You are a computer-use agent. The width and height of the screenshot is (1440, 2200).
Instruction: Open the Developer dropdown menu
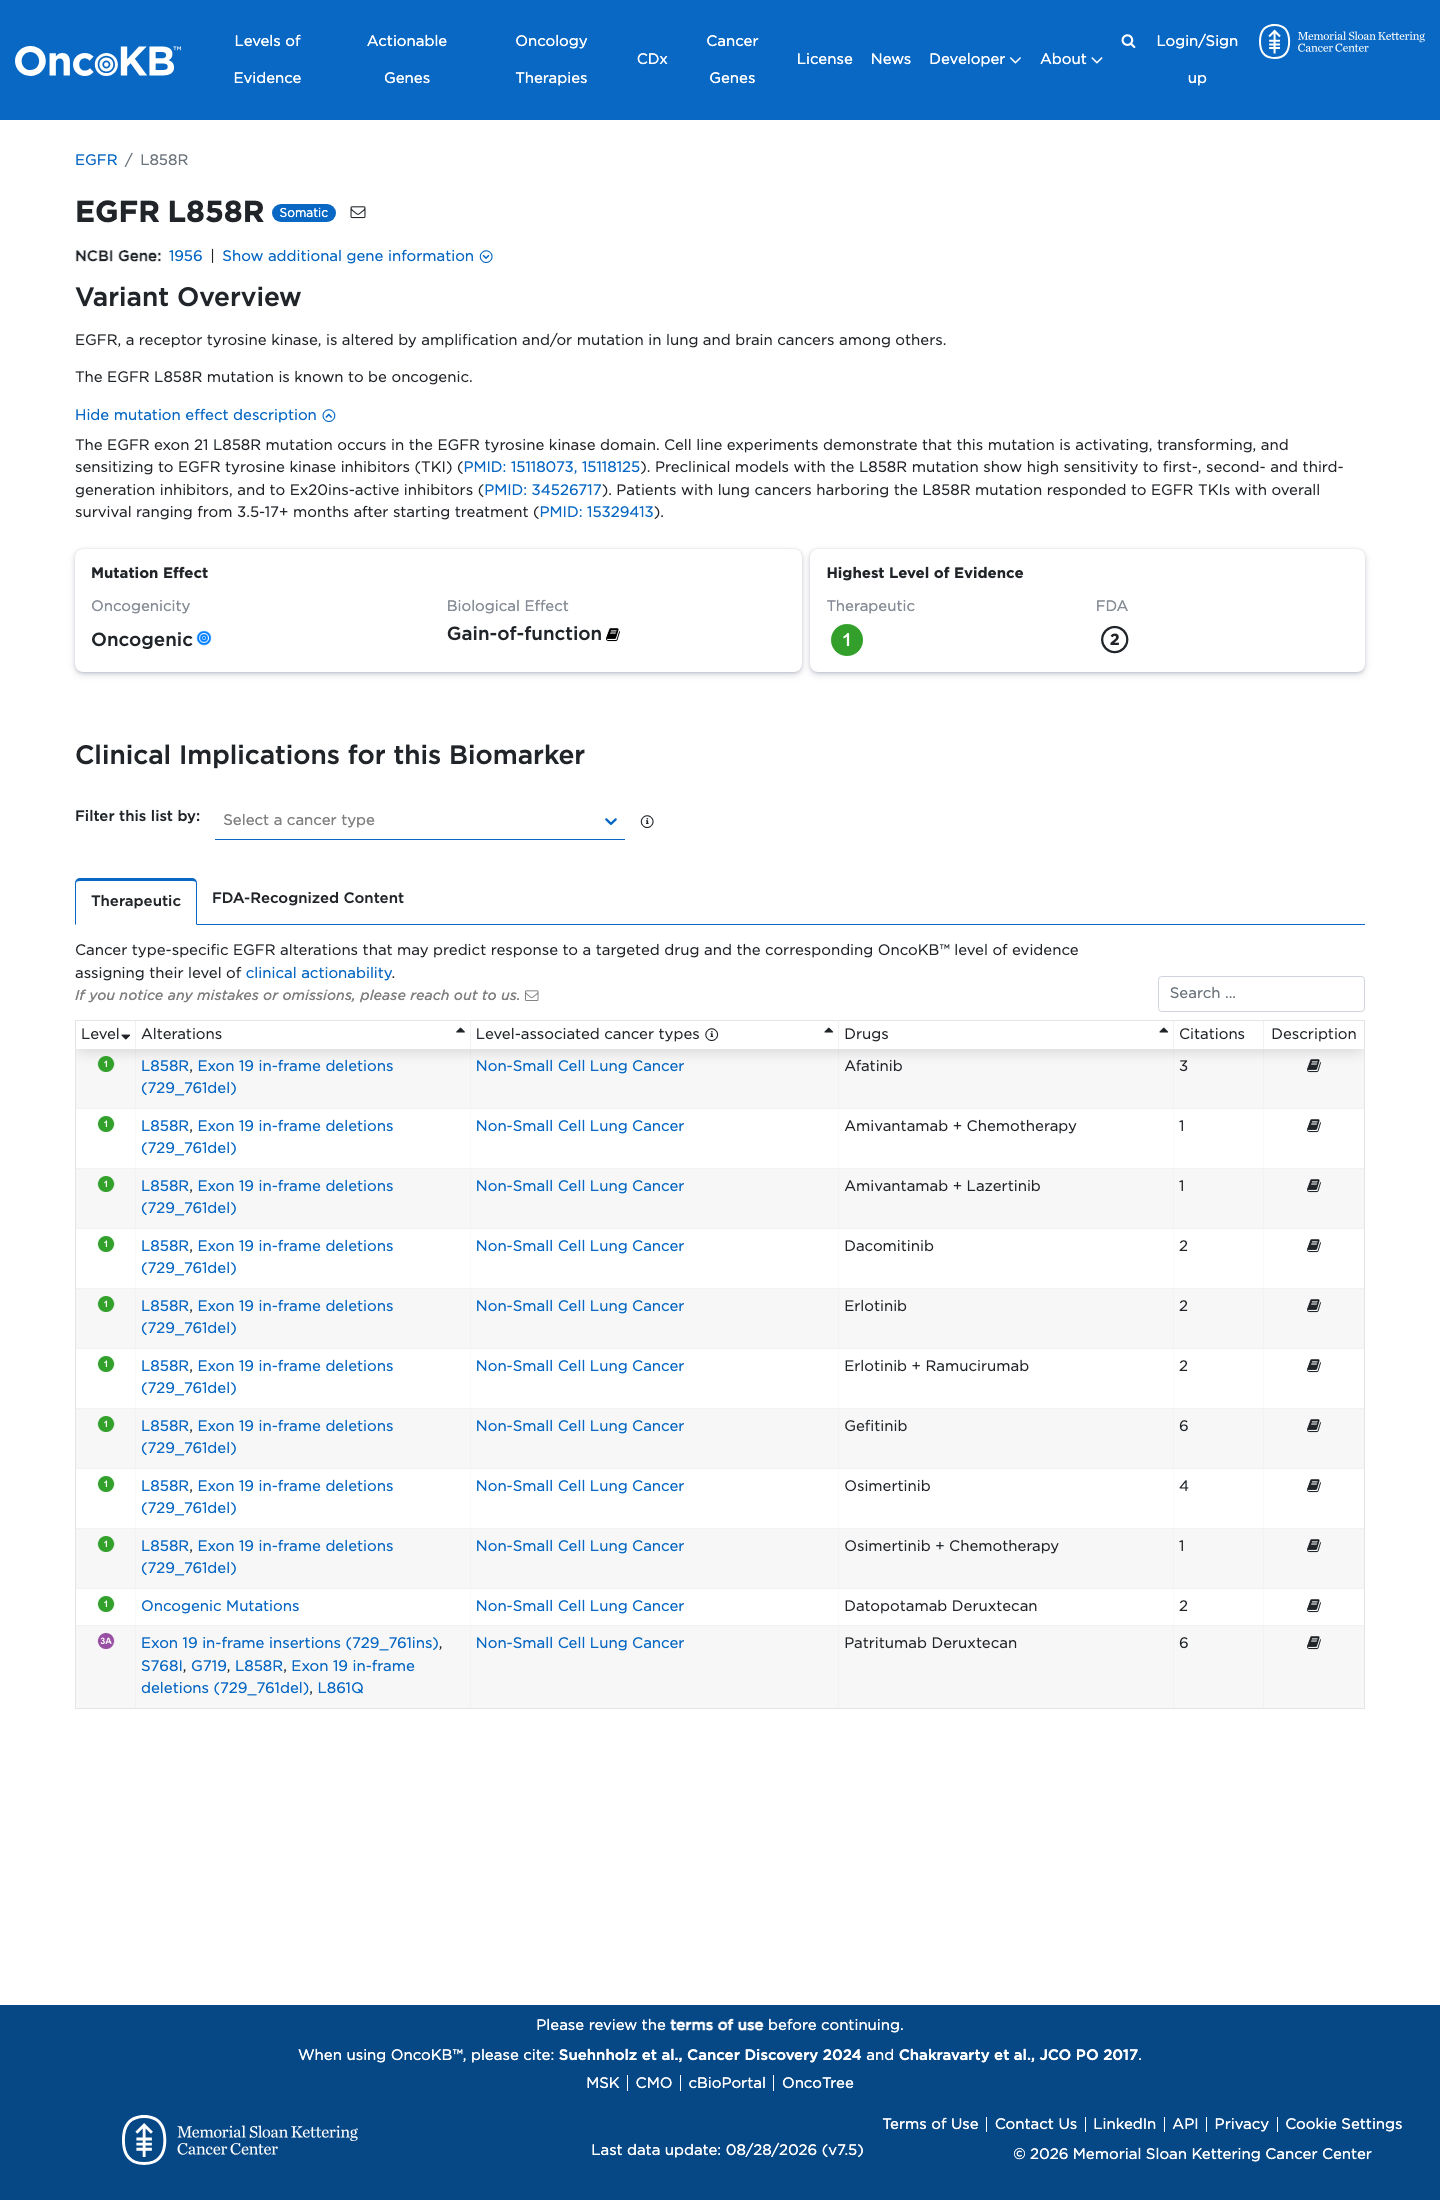click(975, 59)
